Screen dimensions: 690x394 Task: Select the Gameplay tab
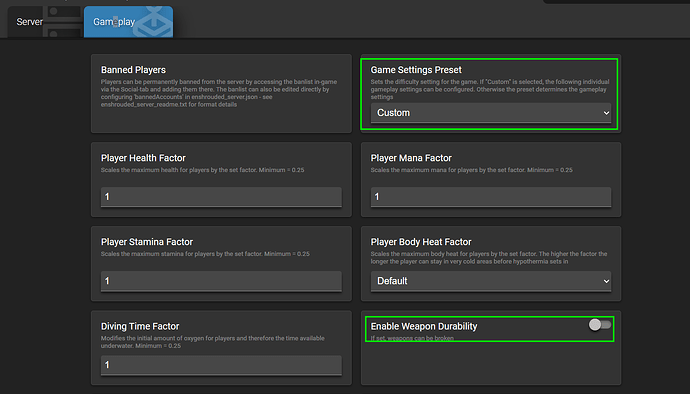point(128,22)
